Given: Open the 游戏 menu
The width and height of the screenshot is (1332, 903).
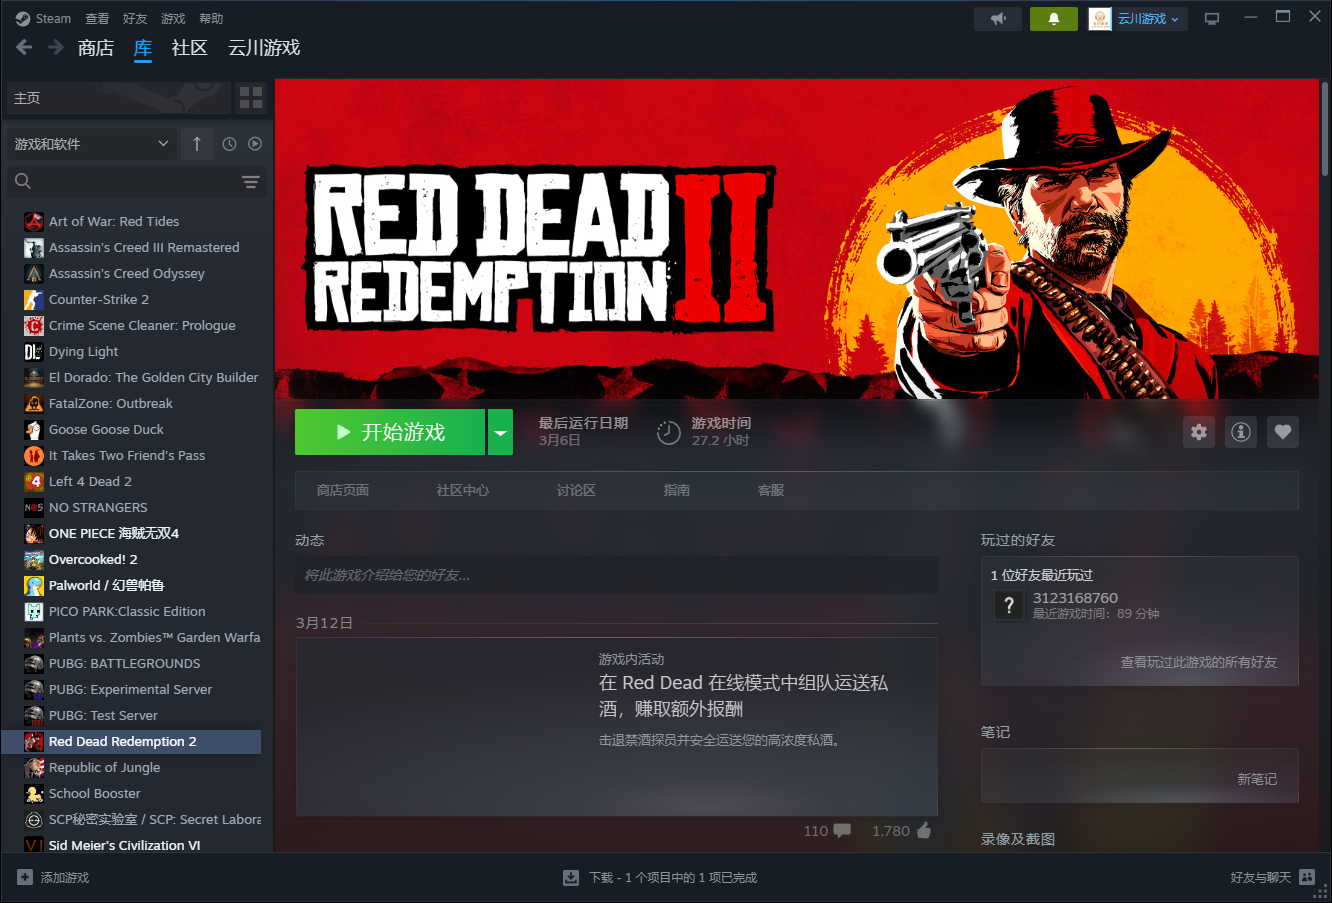Looking at the screenshot, I should coord(173,18).
